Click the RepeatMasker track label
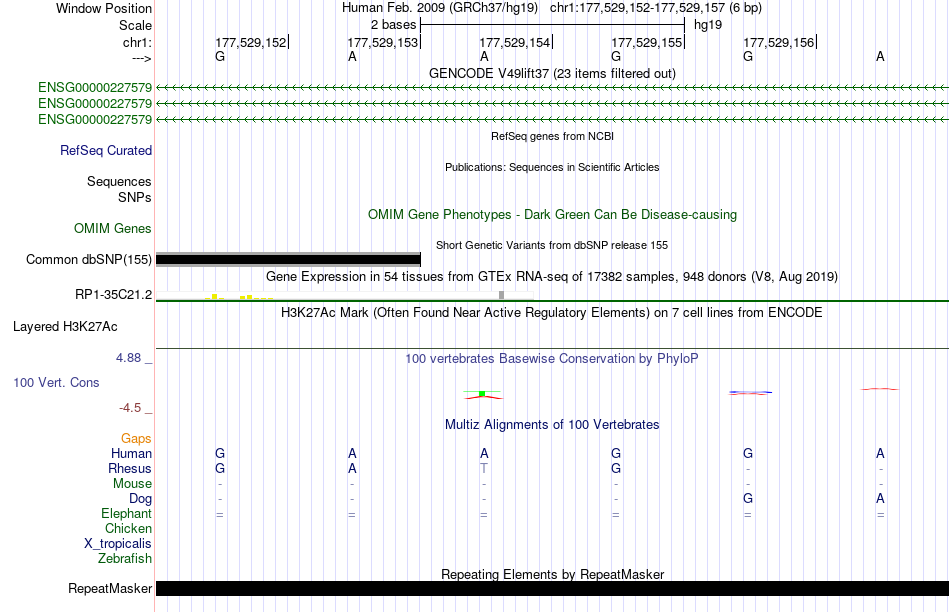Image resolution: width=950 pixels, height=612 pixels. pos(110,588)
